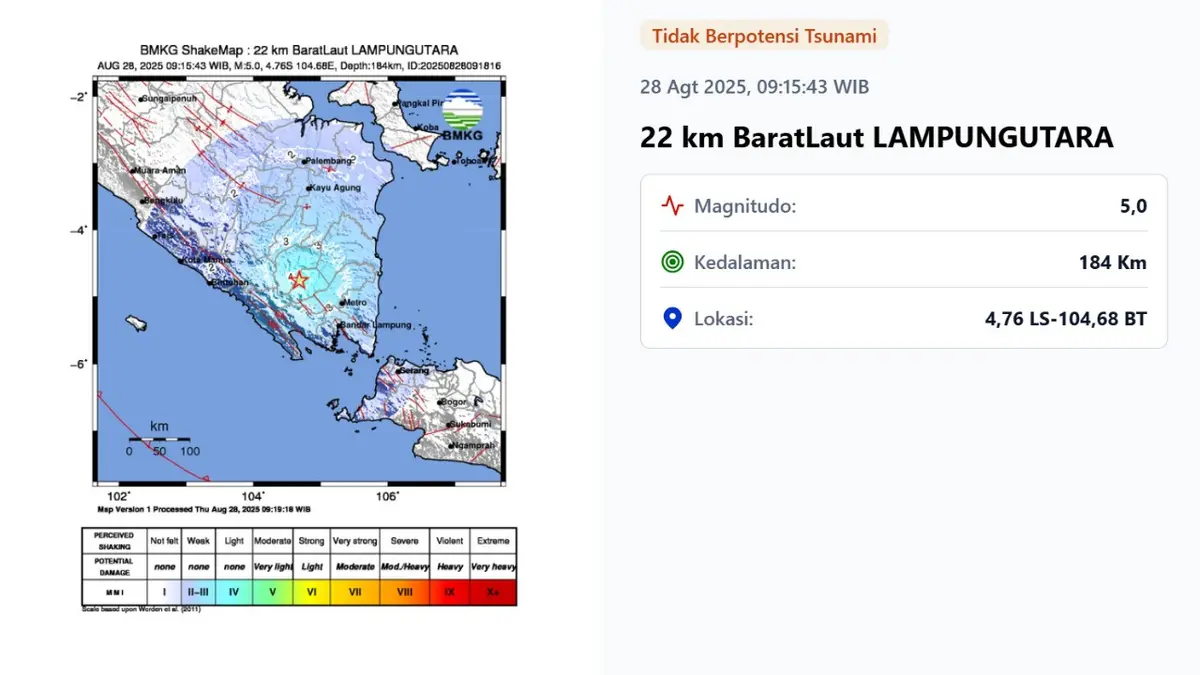Click the magnitude value 5,0

point(1132,206)
